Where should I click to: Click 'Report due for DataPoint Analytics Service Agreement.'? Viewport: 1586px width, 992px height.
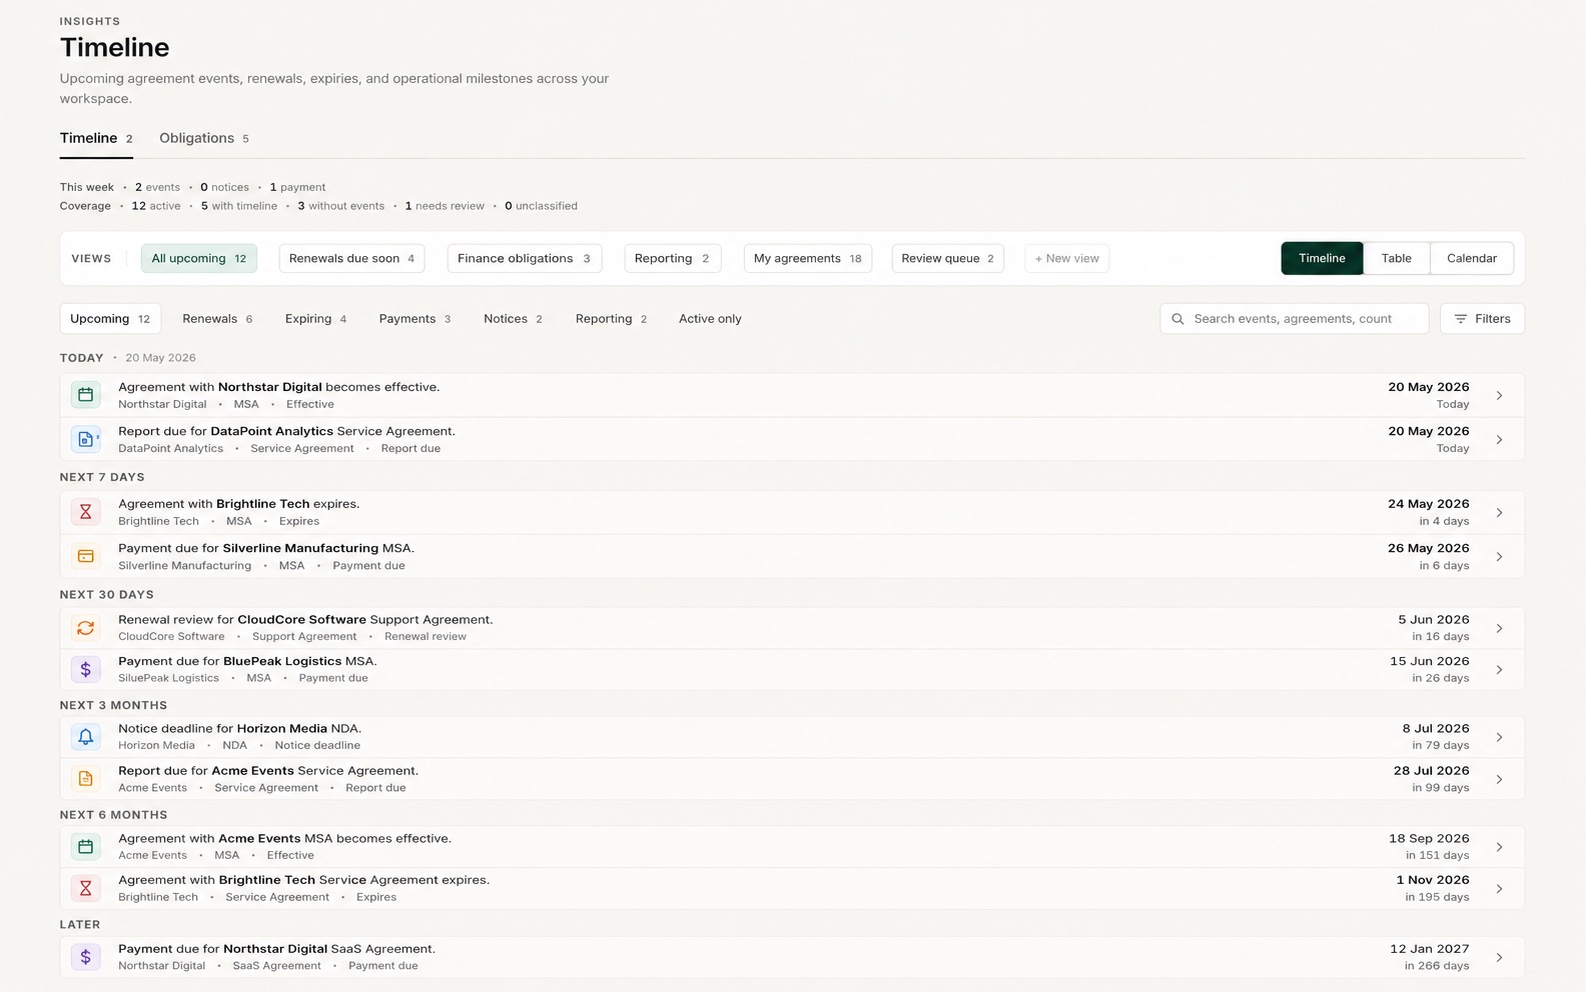pyautogui.click(x=287, y=431)
